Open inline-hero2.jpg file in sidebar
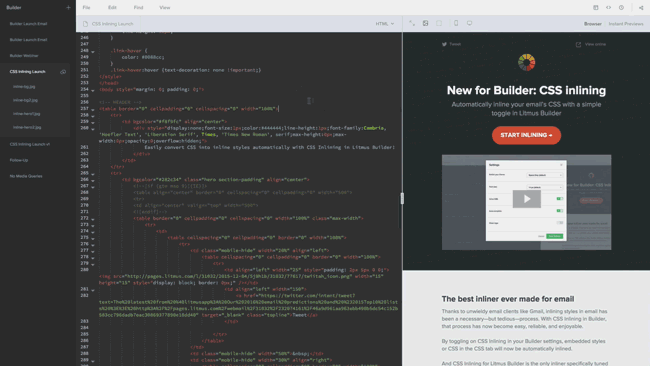Image resolution: width=650 pixels, height=366 pixels. [x=27, y=128]
